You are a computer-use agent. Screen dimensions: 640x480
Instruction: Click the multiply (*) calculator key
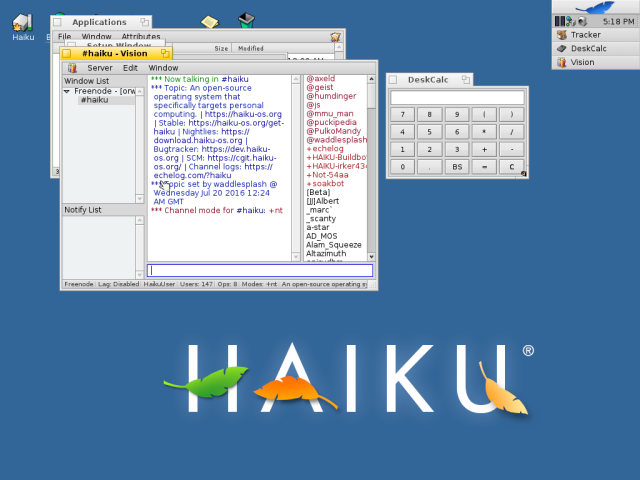(x=484, y=132)
